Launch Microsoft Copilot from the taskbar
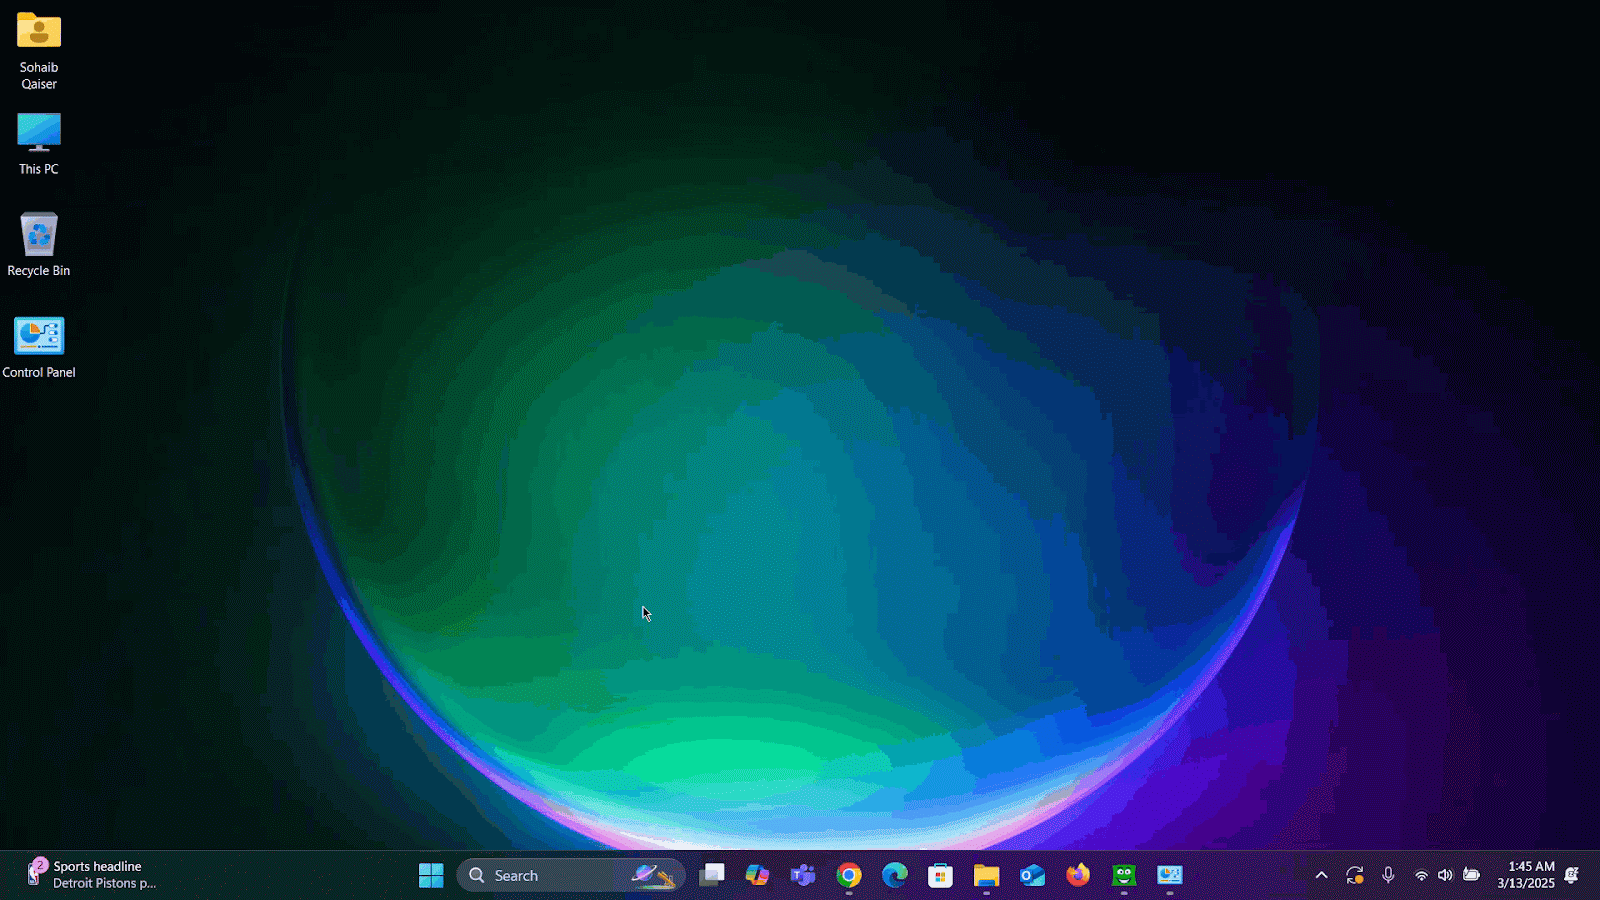The image size is (1600, 900). pyautogui.click(x=757, y=875)
